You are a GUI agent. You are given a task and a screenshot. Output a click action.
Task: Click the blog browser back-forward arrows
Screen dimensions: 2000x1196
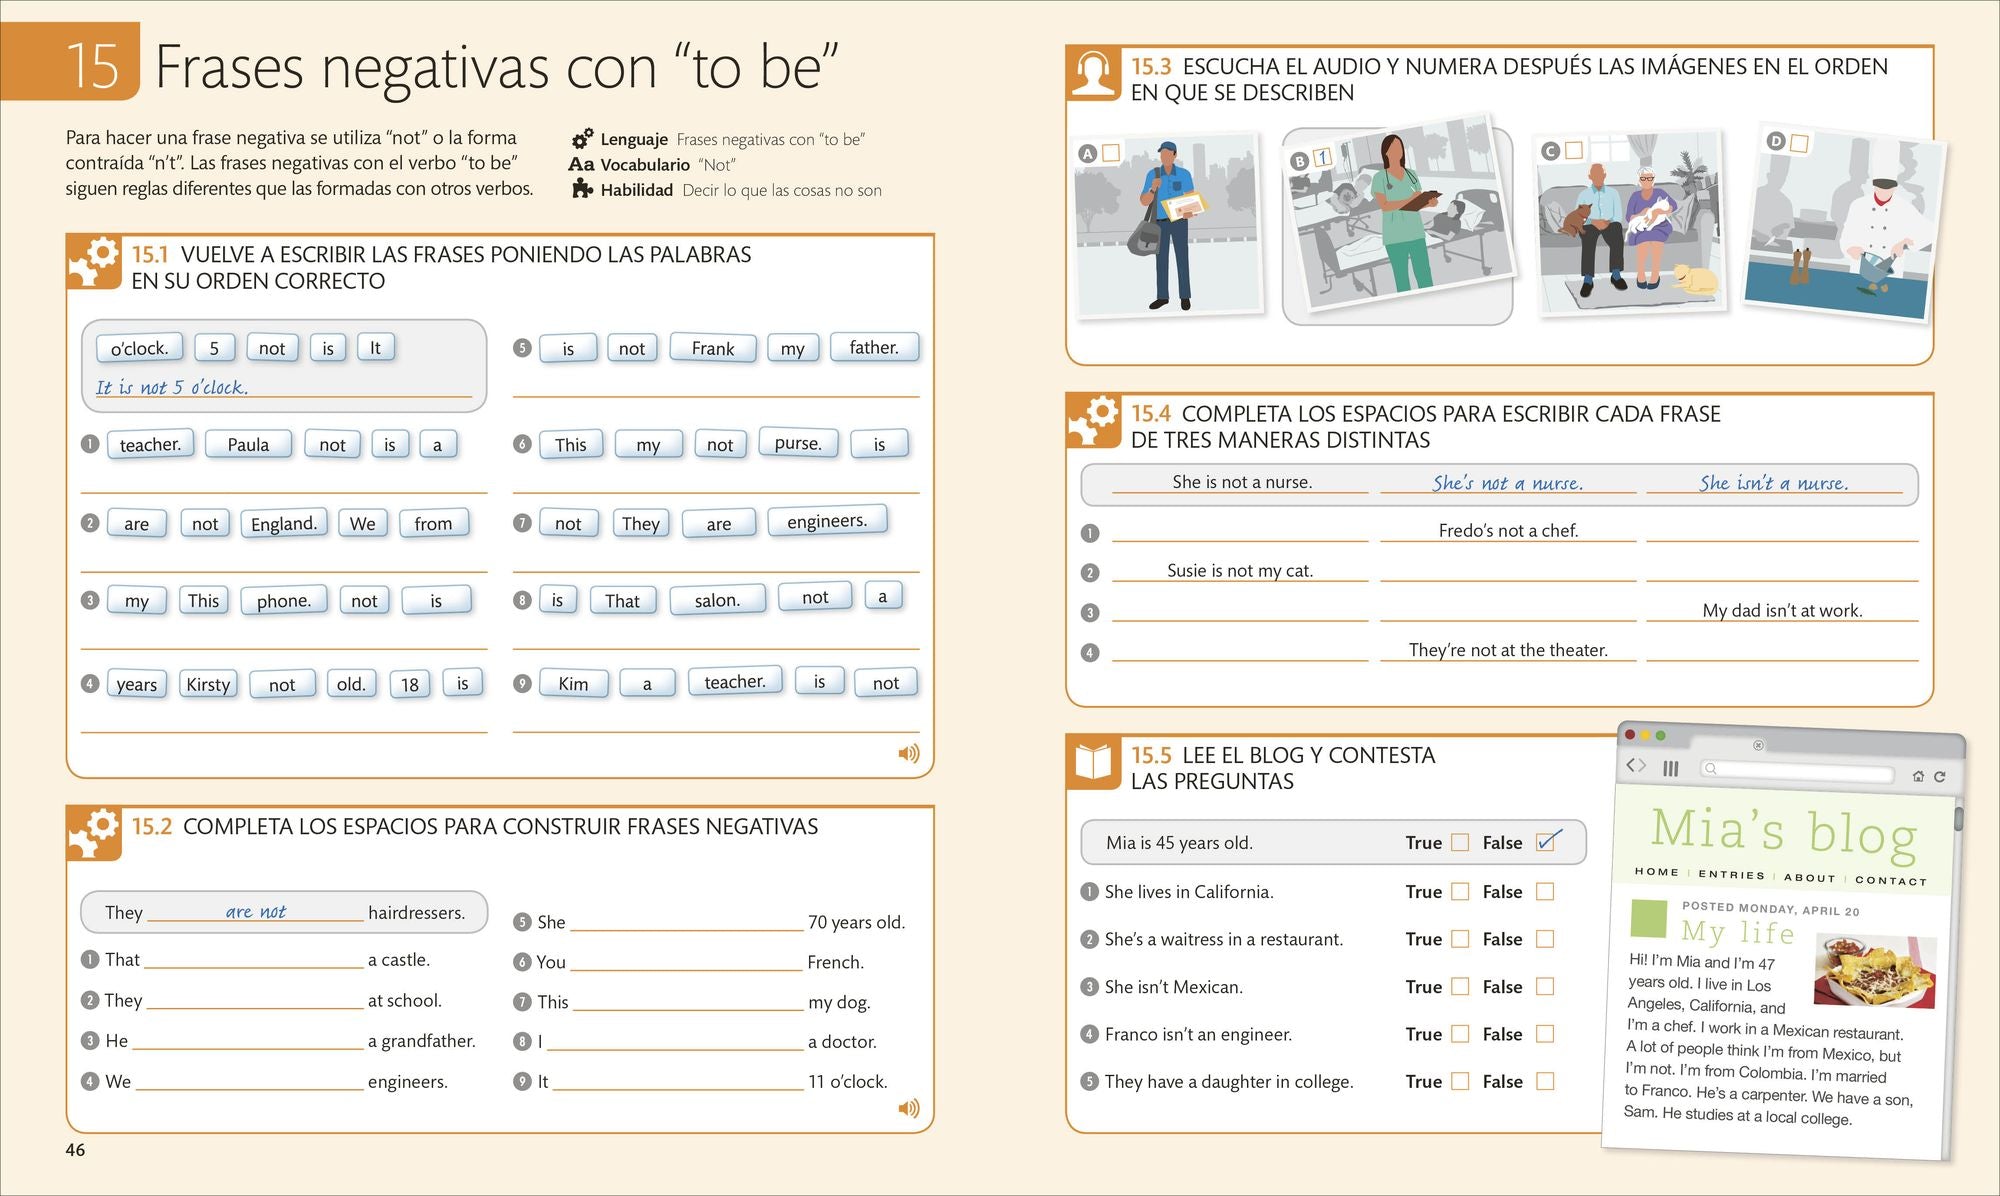[x=1636, y=765]
